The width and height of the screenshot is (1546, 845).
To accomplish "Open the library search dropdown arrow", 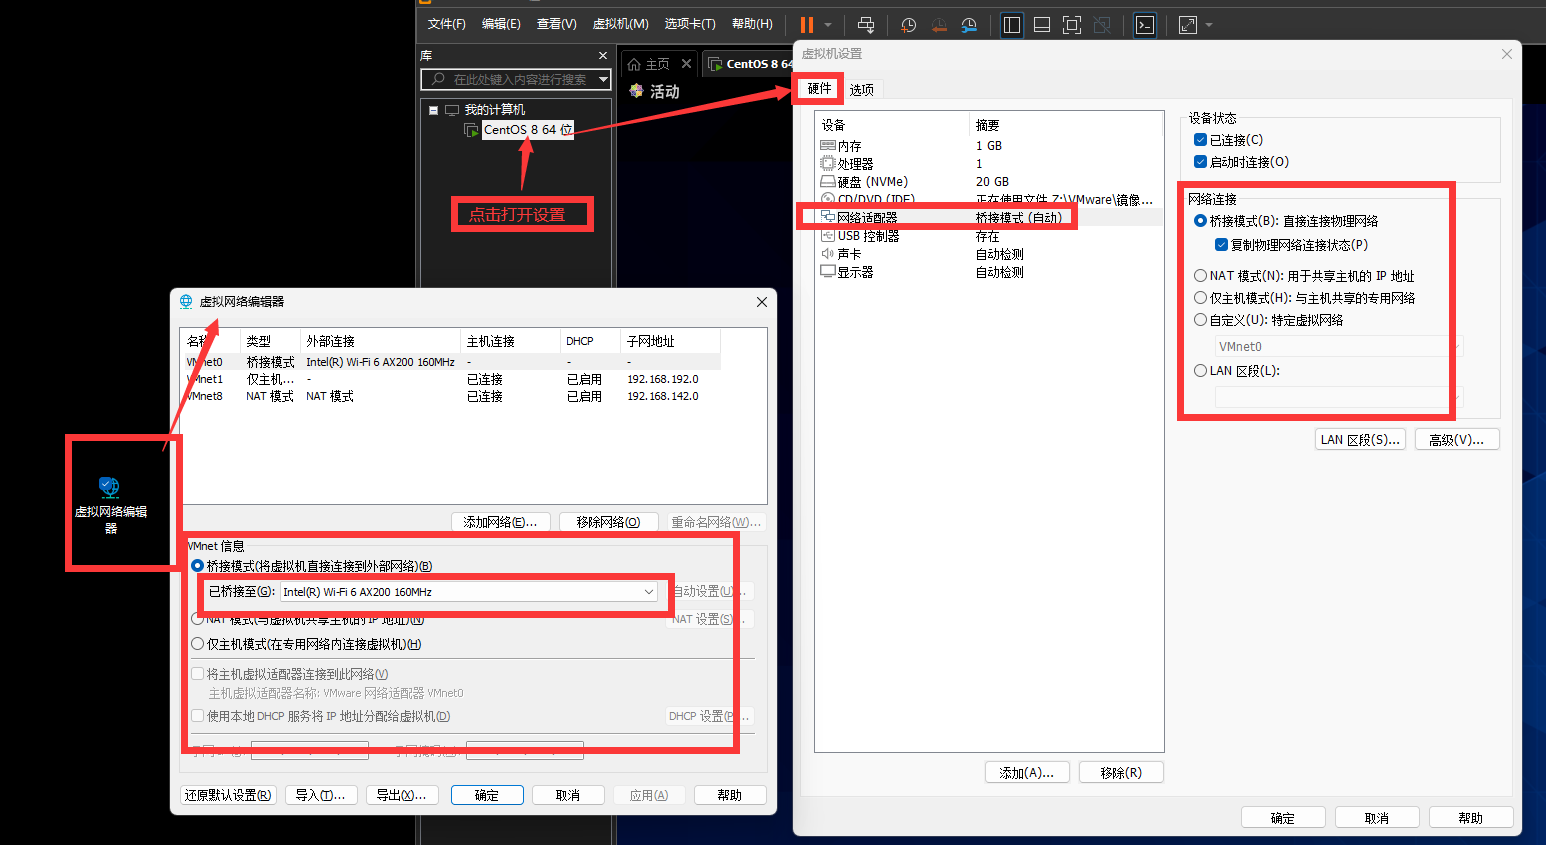I will tap(603, 79).
